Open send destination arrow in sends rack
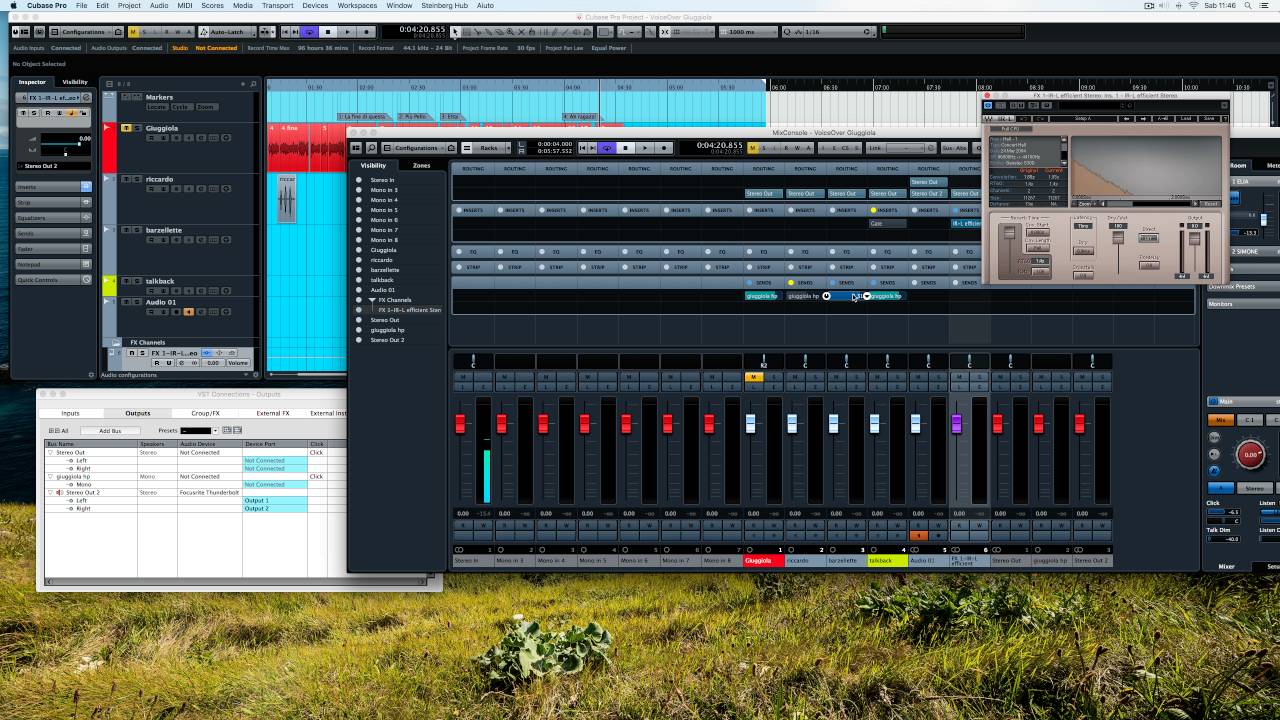Image resolution: width=1280 pixels, height=720 pixels. pyautogui.click(x=867, y=296)
